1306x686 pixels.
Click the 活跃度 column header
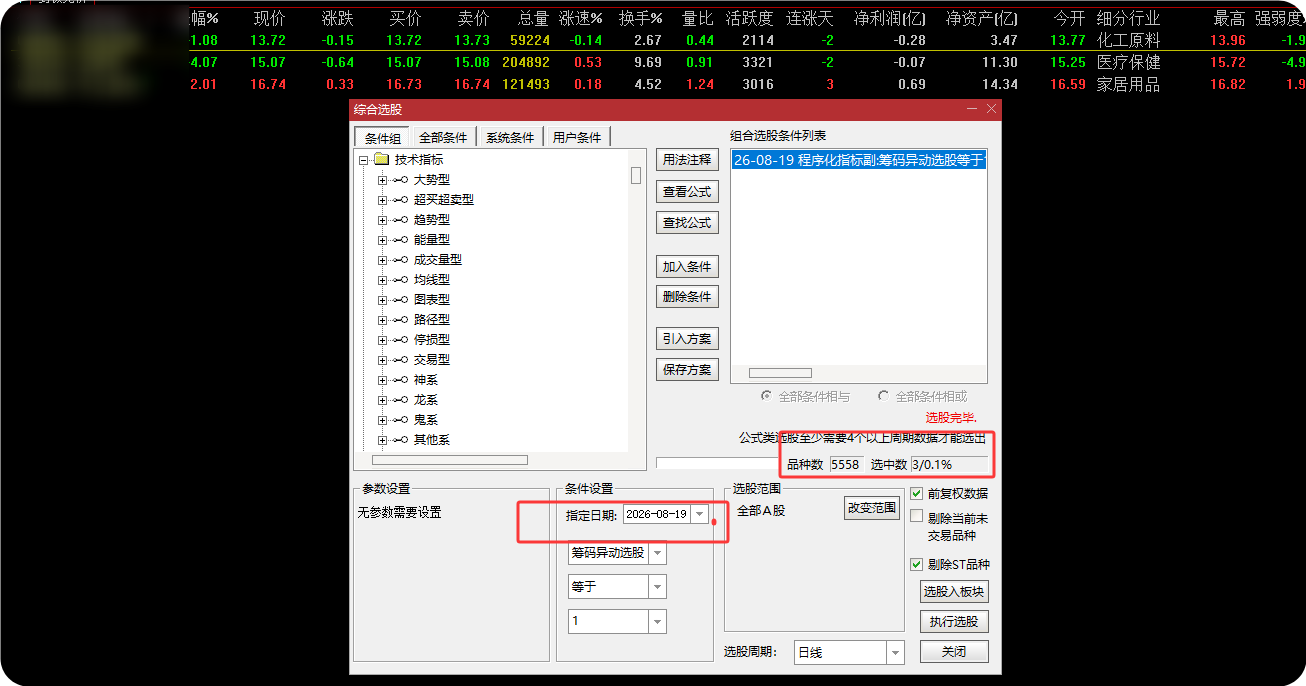(x=749, y=18)
